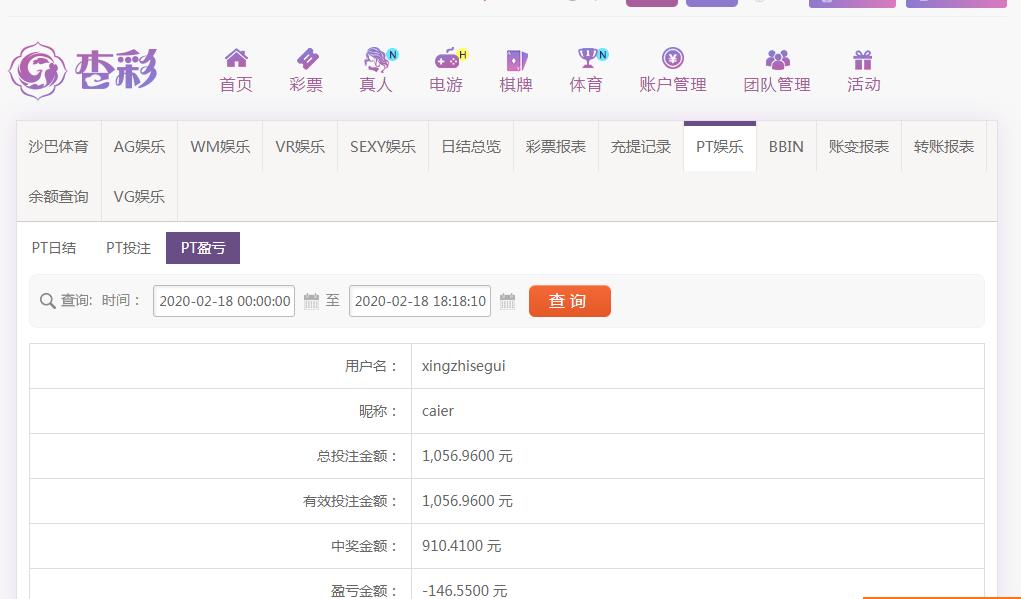The height and width of the screenshot is (599, 1021).
Task: Click the 团队管理 team icon
Action: (777, 59)
